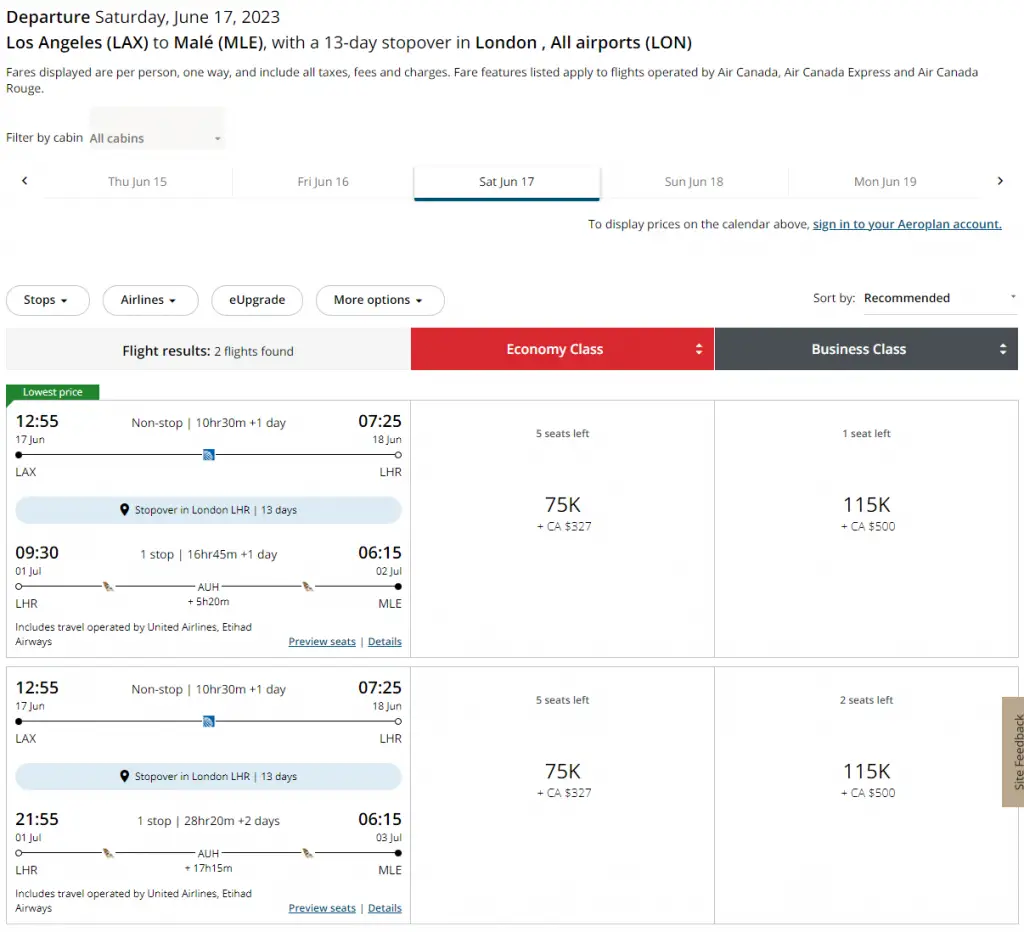The image size is (1024, 932).
Task: Expand the Stops filter dropdown
Action: point(47,300)
